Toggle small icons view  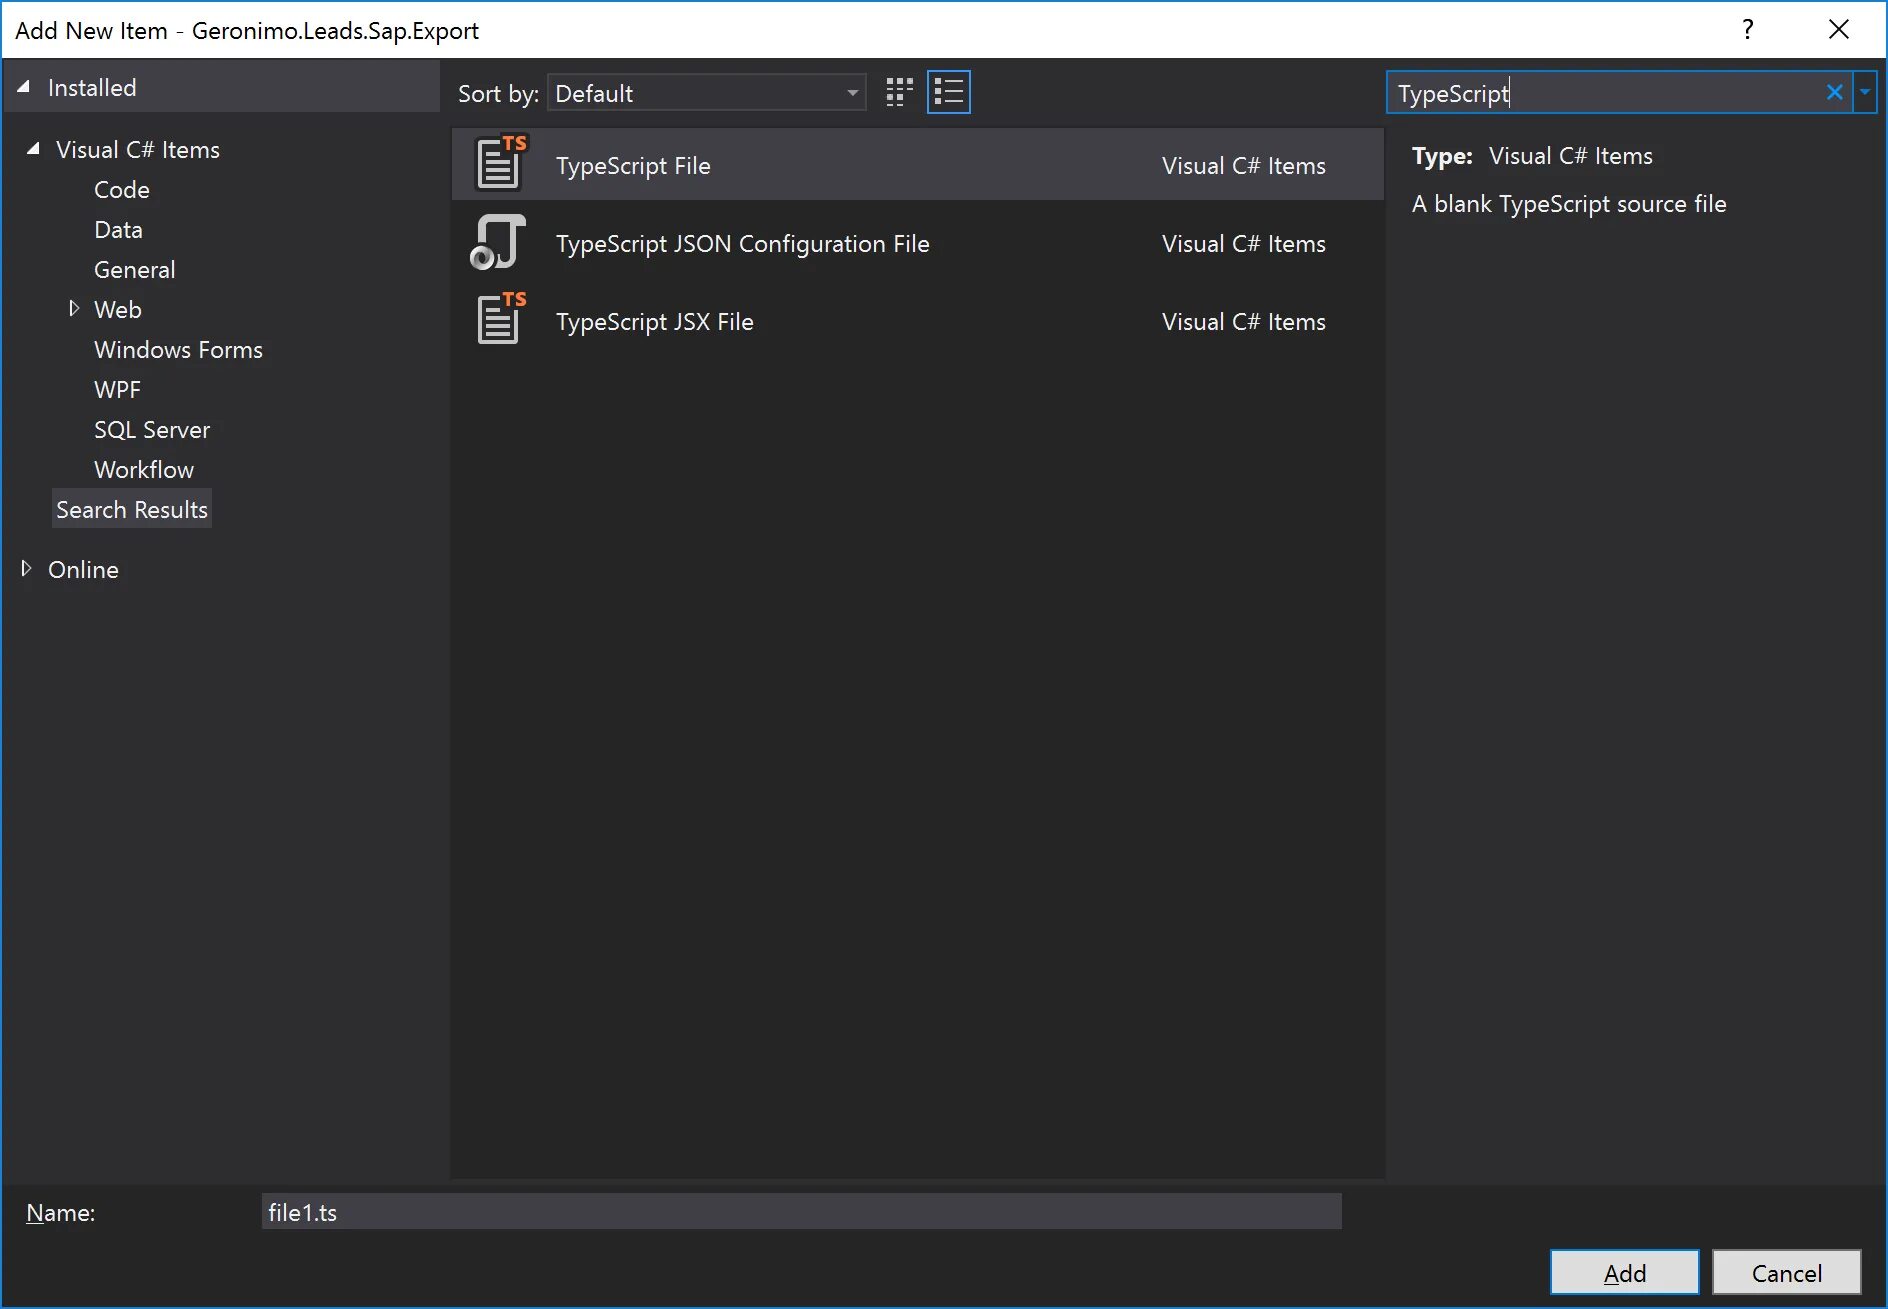pos(898,91)
